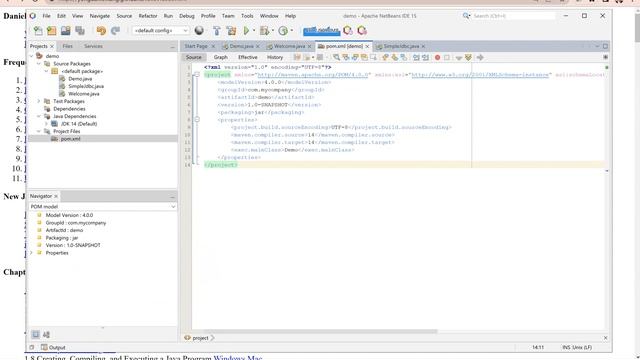
Task: Expand the Properties node in Navigator
Action: coord(31,253)
